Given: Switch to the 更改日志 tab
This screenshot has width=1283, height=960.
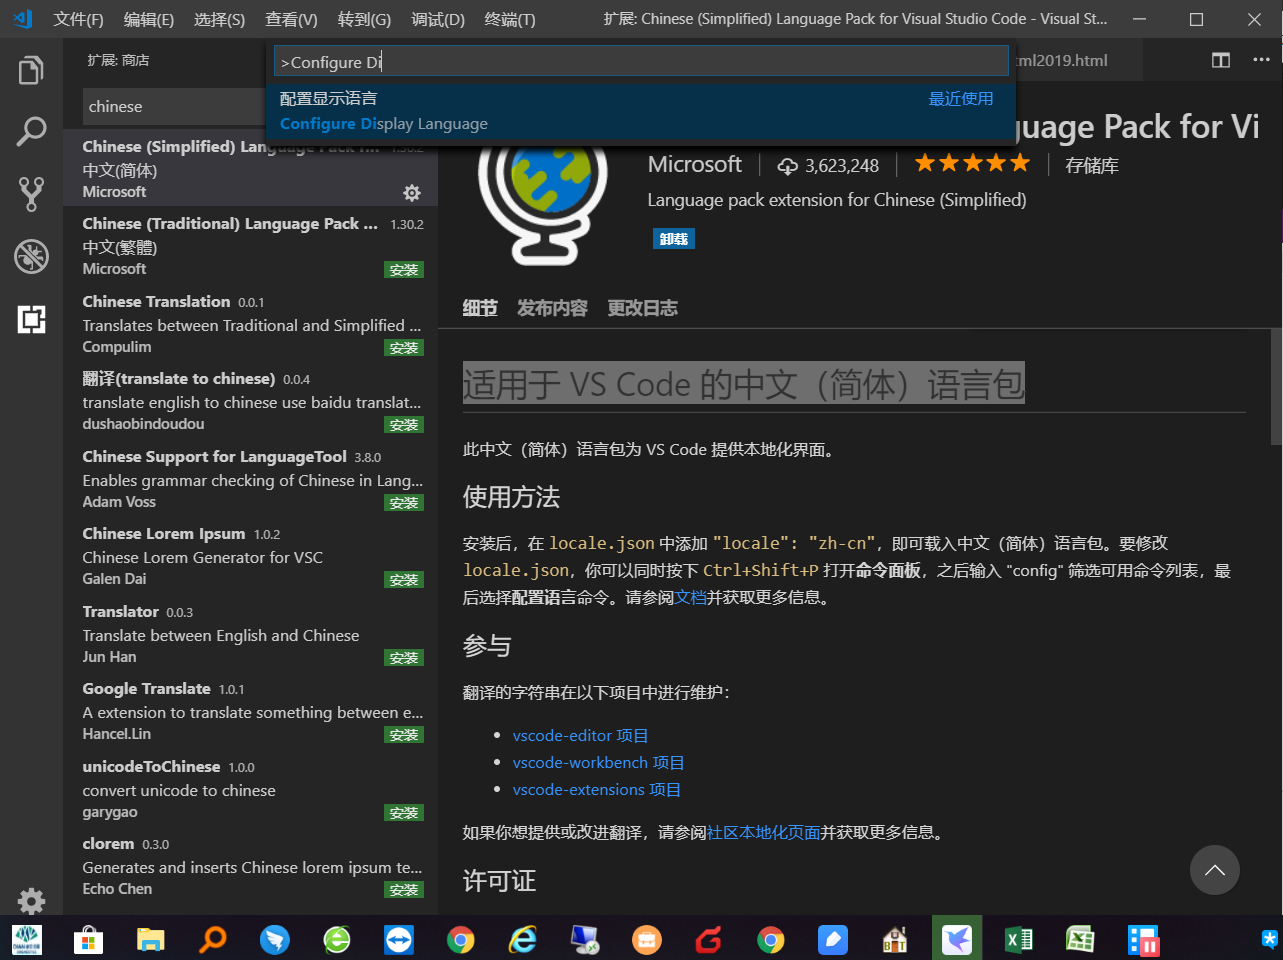Looking at the screenshot, I should (x=642, y=308).
